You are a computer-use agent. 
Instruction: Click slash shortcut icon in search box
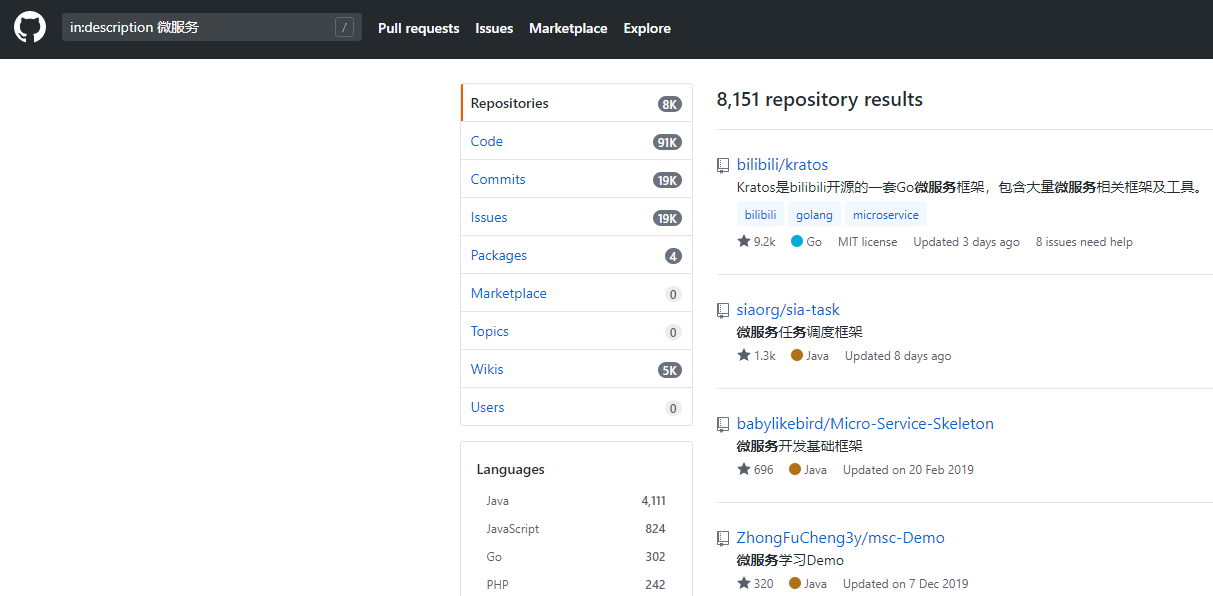pos(345,28)
